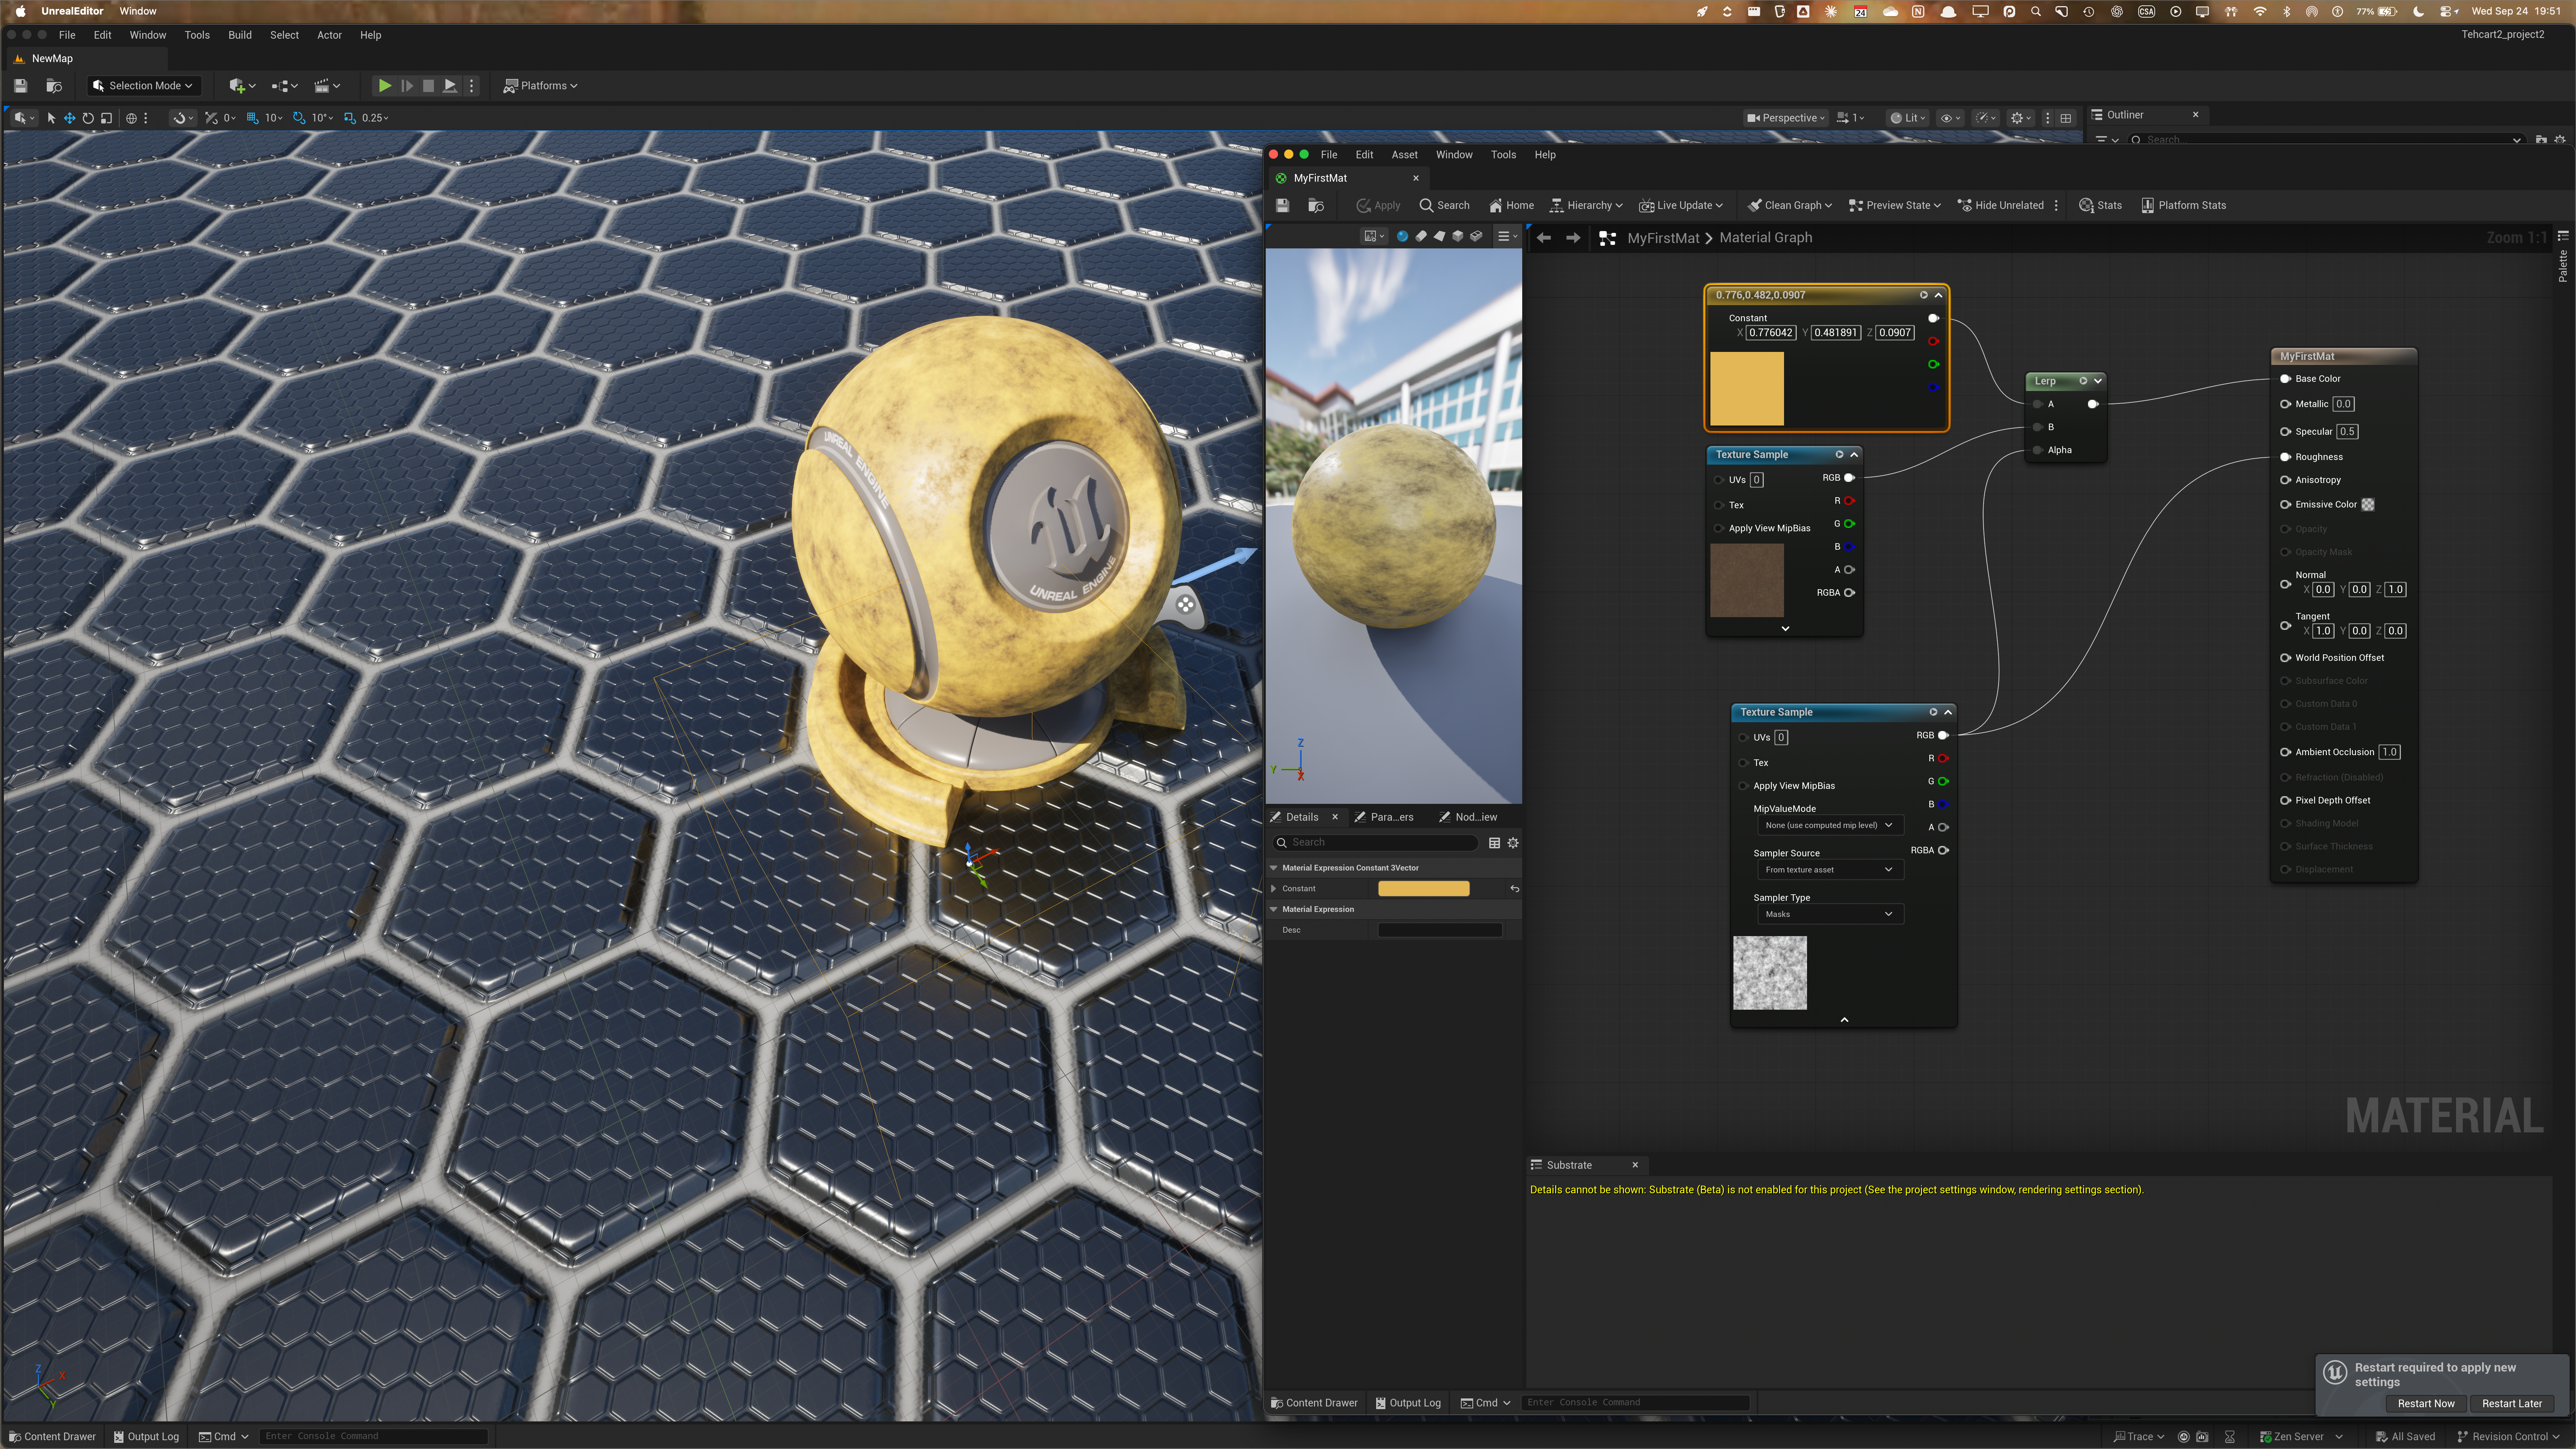The image size is (2576, 1449).
Task: Open the Lit view mode dropdown
Action: coord(1908,118)
